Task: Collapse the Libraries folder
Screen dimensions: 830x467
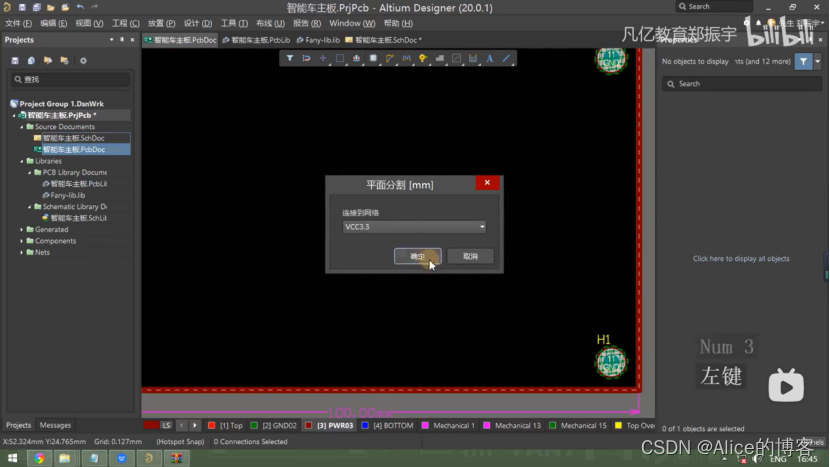Action: [x=22, y=161]
